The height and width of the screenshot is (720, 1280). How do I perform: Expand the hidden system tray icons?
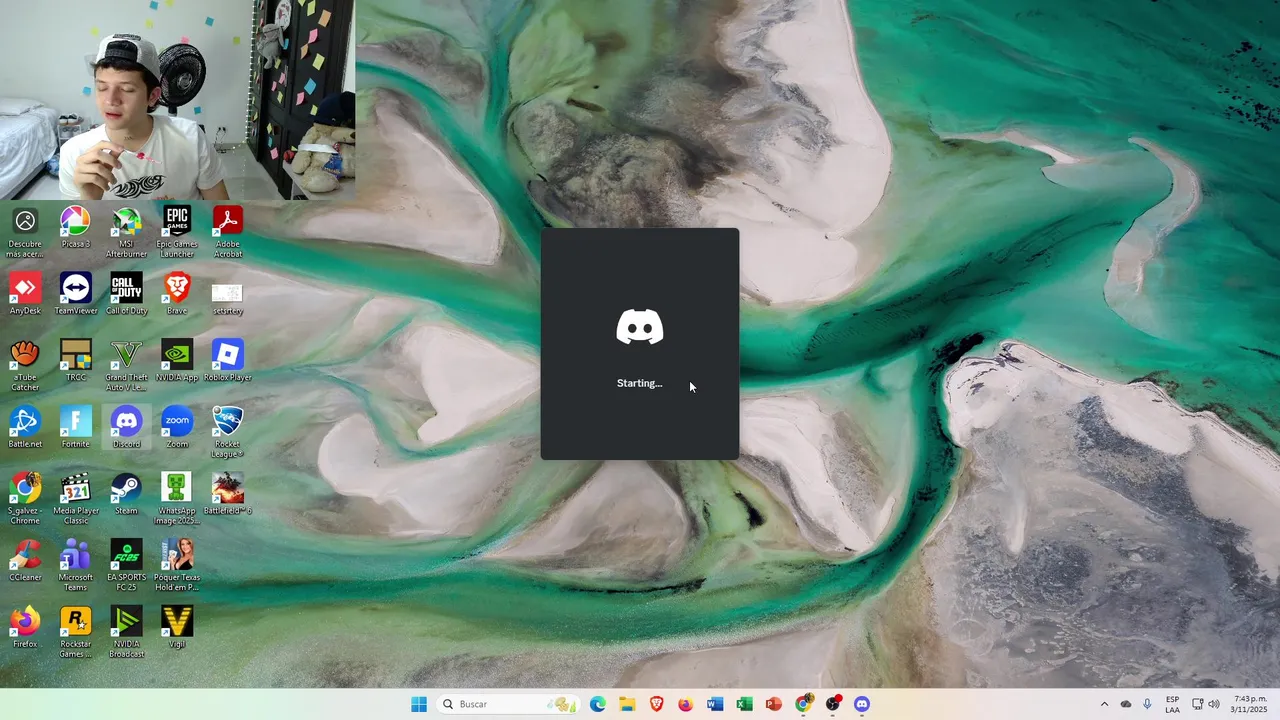point(1104,704)
